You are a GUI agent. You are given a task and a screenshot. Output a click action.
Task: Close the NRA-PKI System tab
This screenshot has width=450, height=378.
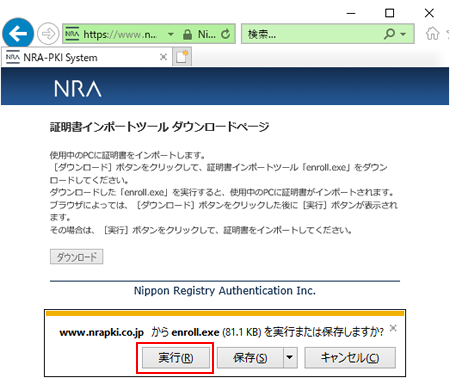163,57
